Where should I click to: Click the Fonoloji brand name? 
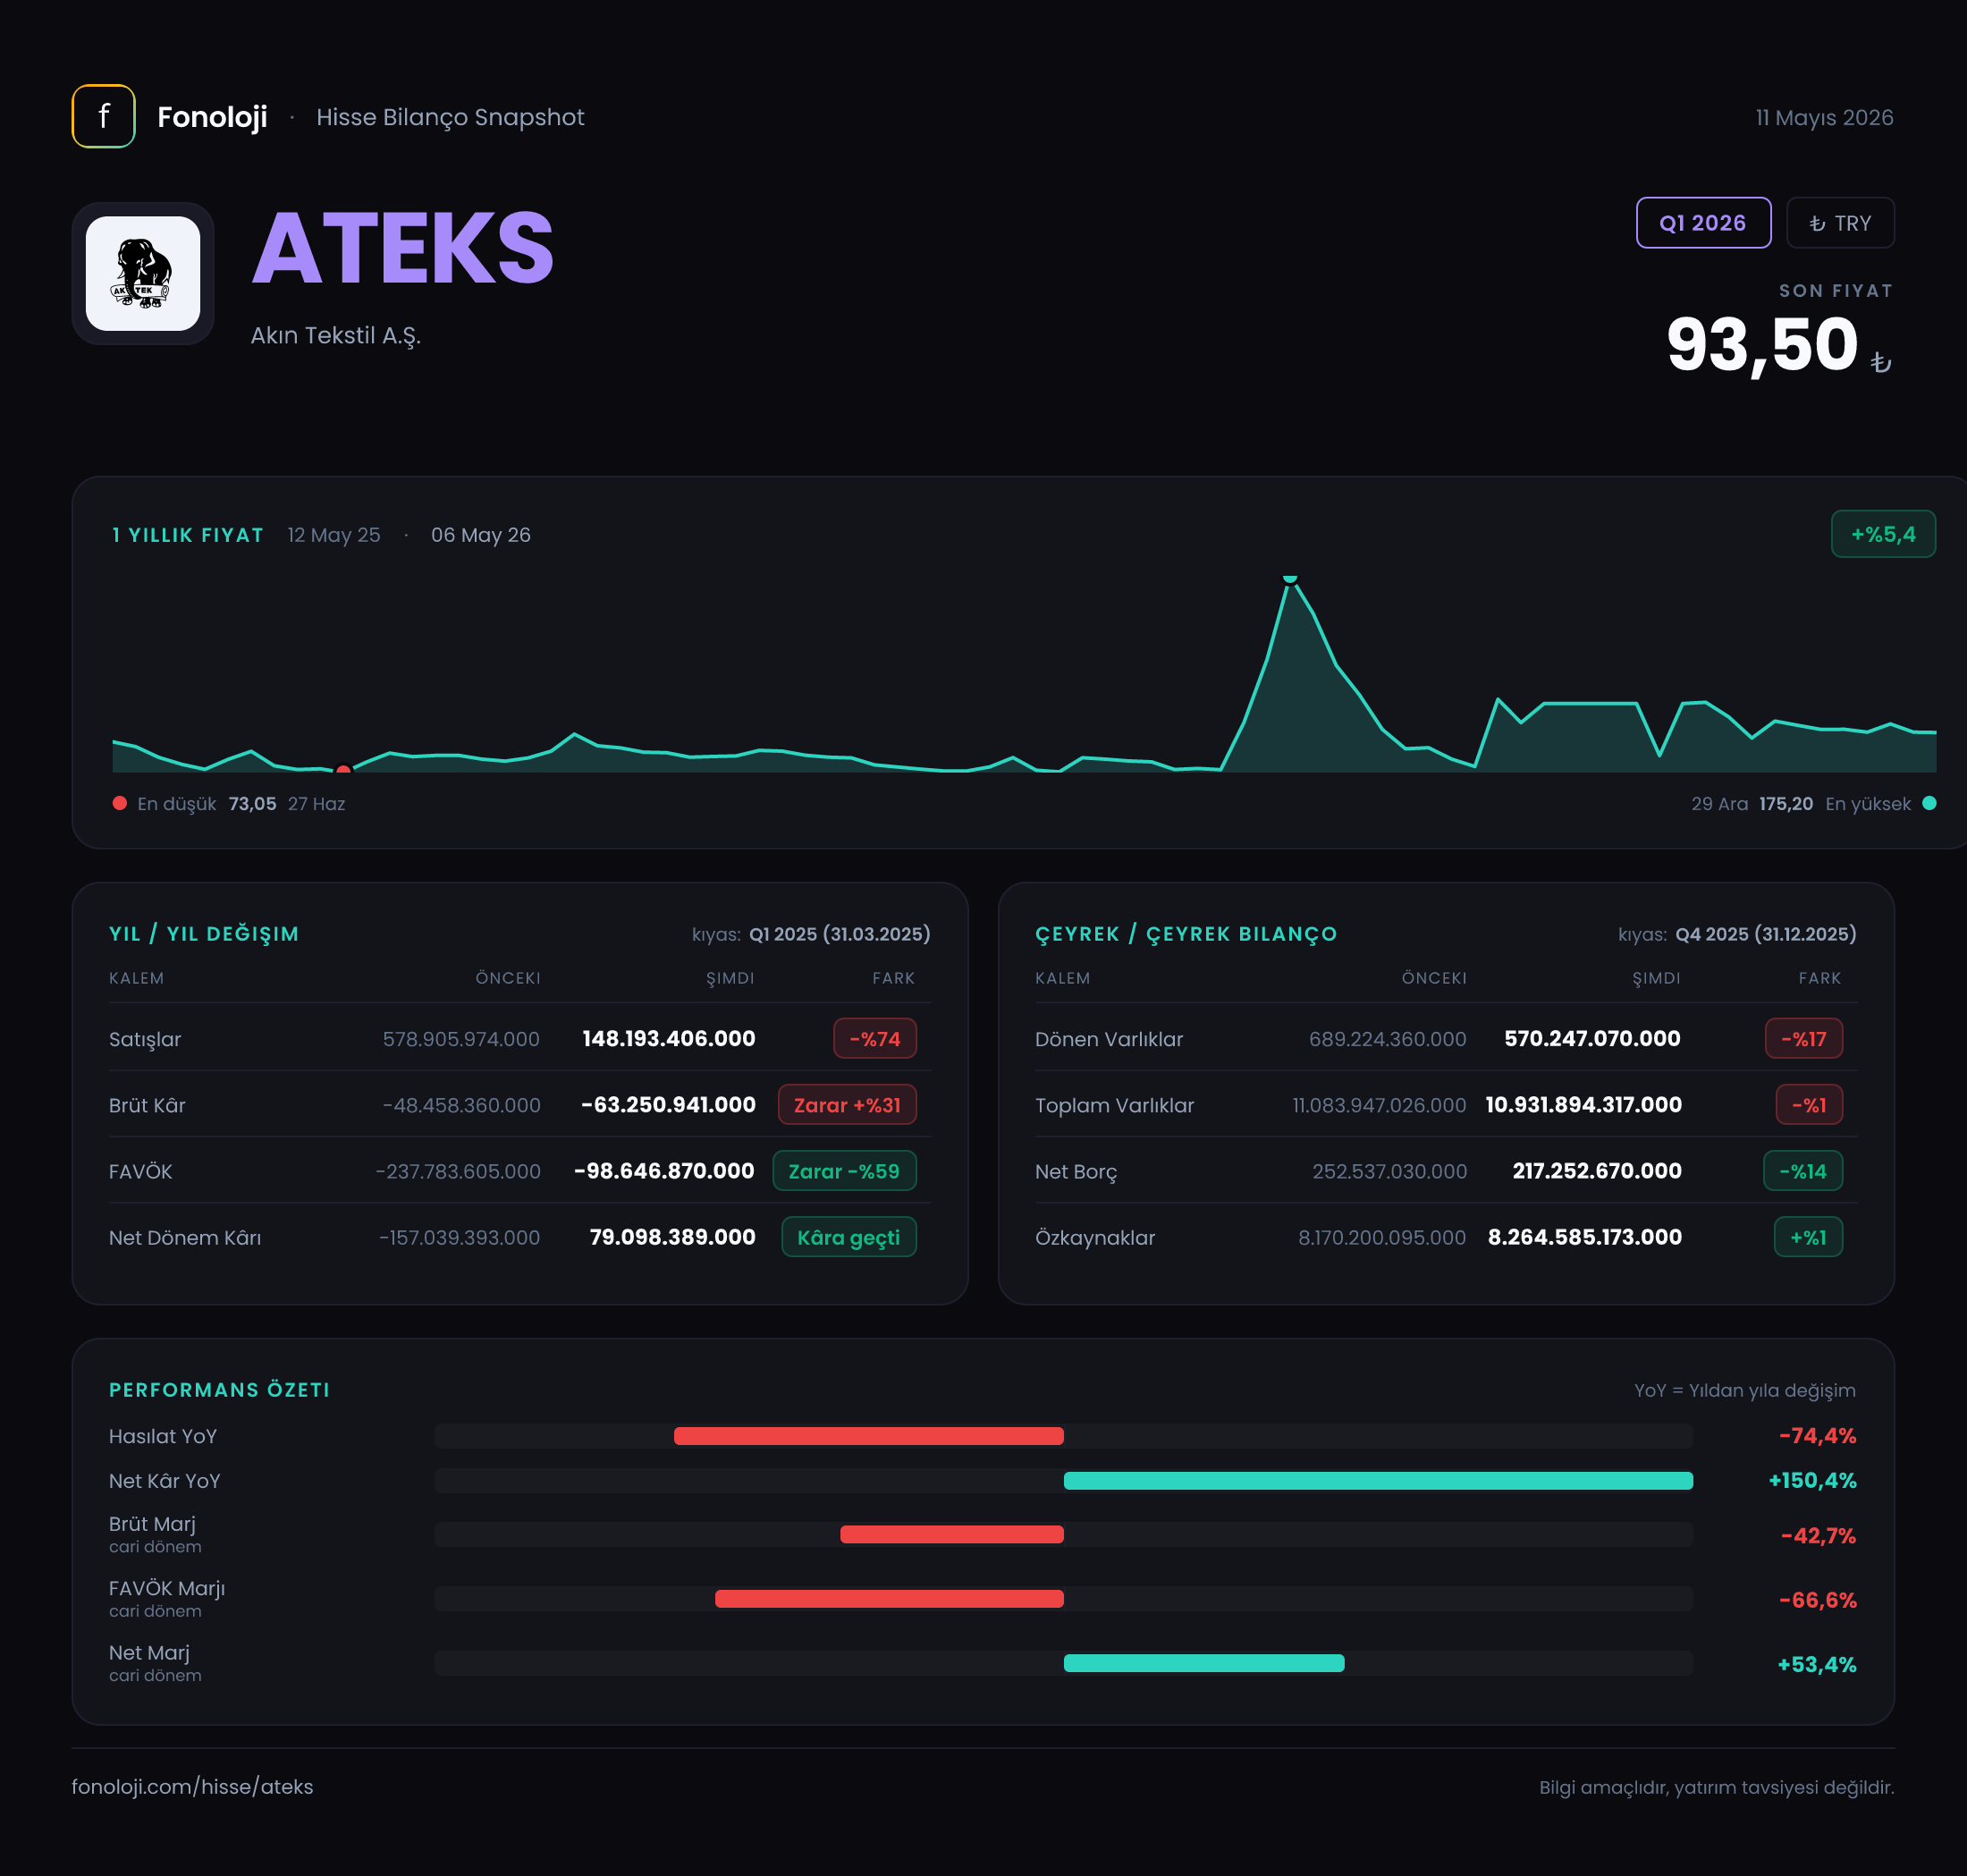(212, 117)
